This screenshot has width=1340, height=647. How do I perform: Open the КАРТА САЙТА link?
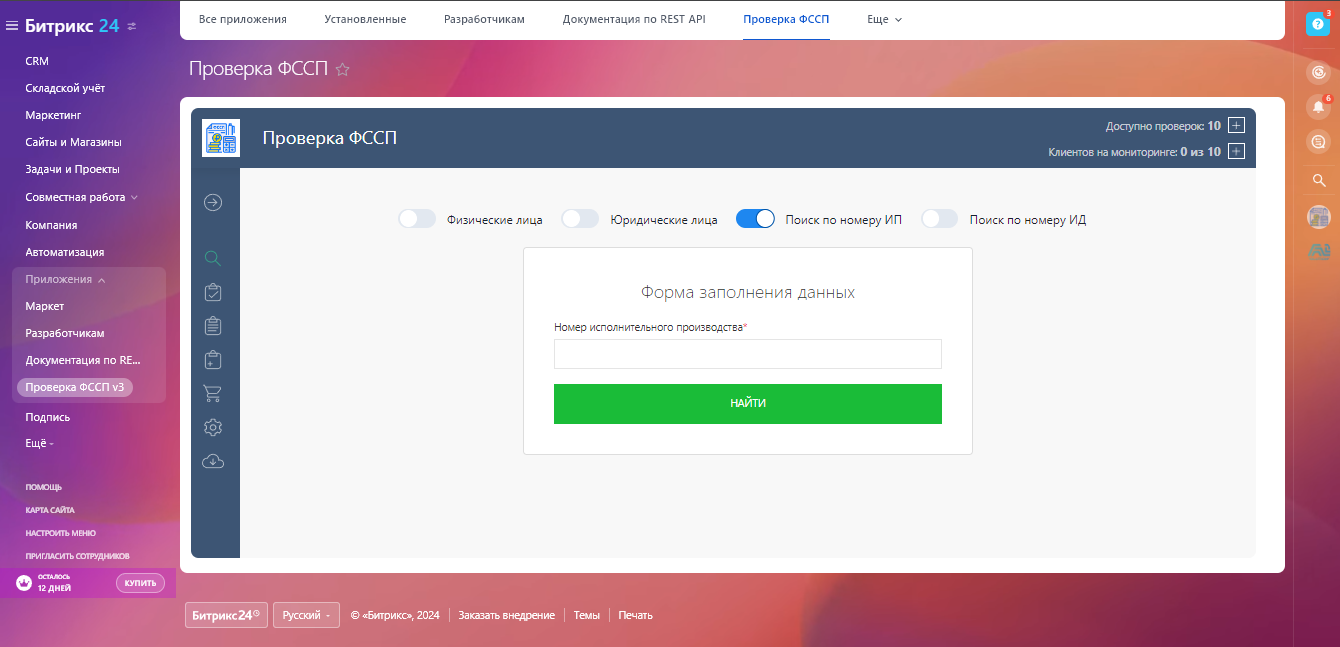click(50, 510)
